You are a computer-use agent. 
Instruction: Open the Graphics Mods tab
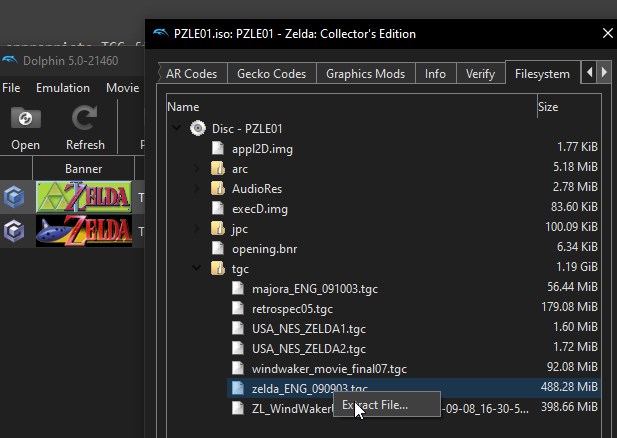366,74
